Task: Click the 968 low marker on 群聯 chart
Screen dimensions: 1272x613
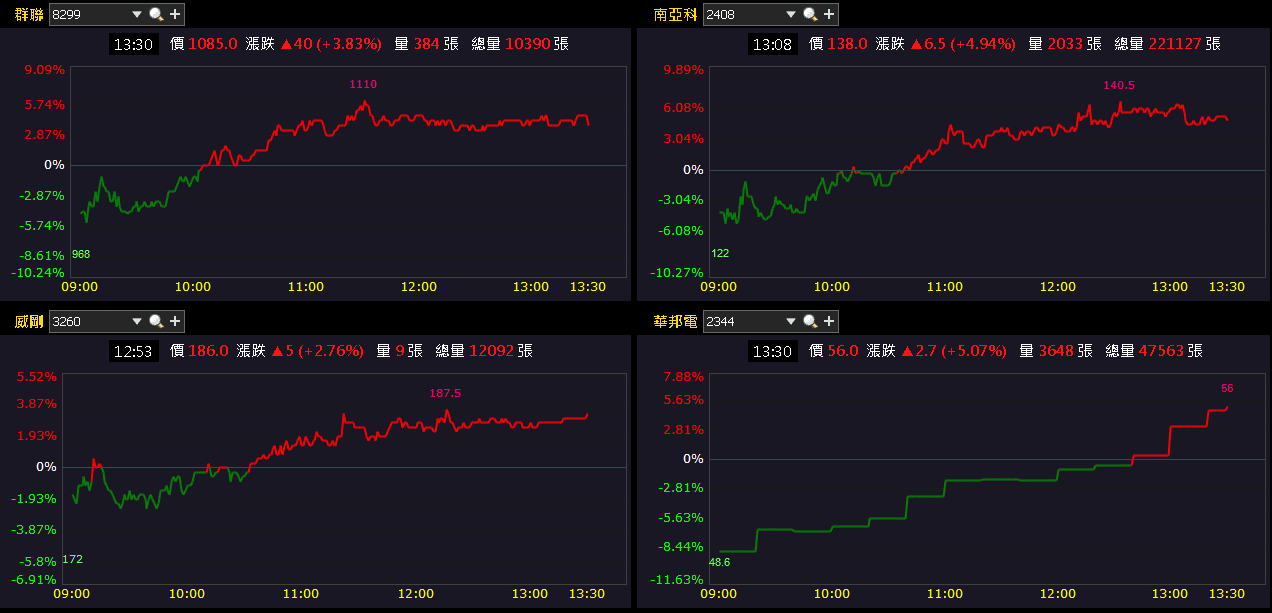Action: coord(81,254)
